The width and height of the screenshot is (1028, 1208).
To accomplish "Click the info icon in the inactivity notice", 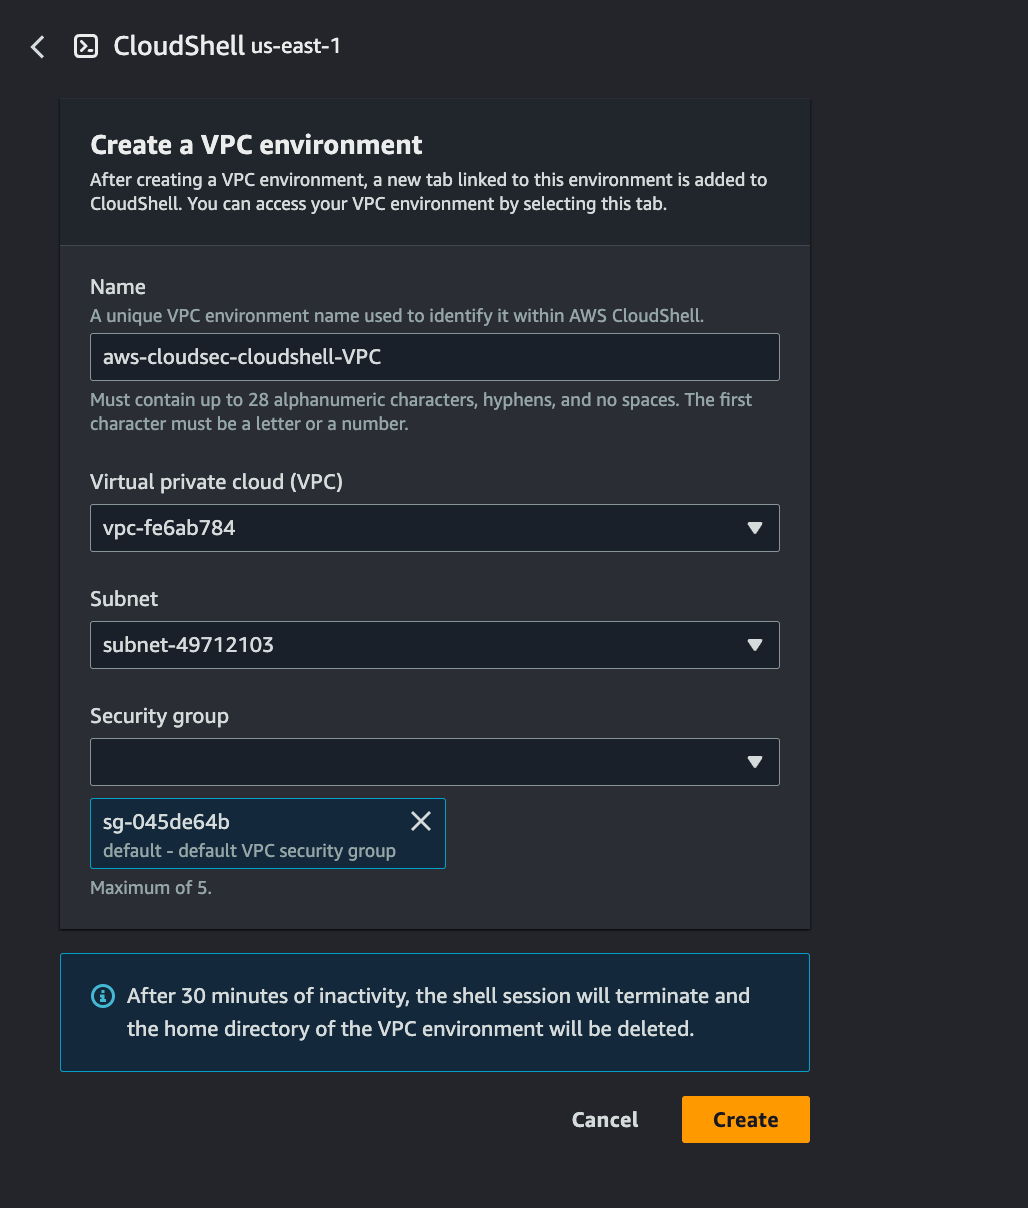I will pyautogui.click(x=102, y=996).
